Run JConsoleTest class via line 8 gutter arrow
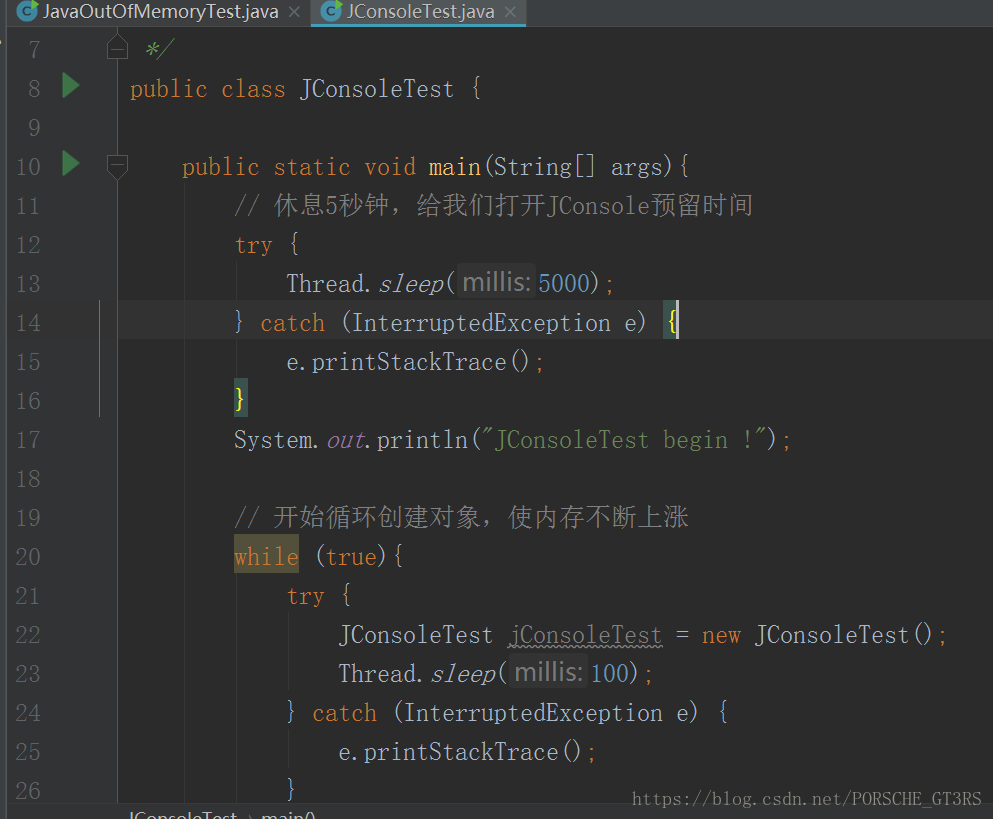Image resolution: width=993 pixels, height=819 pixels. click(x=71, y=86)
